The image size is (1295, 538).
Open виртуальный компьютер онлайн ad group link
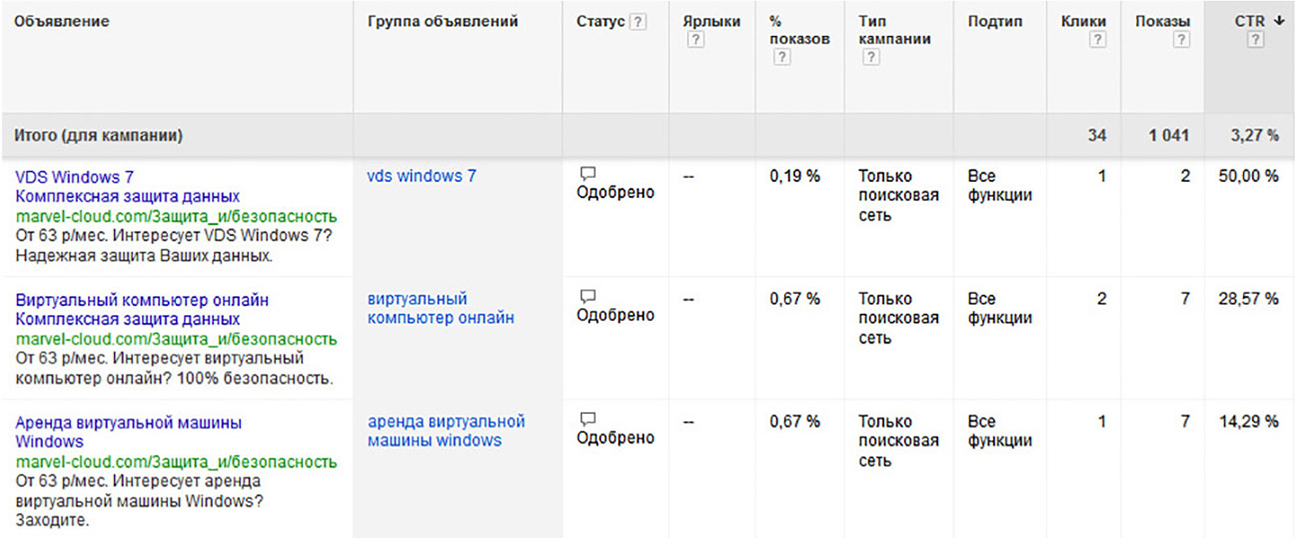(441, 308)
